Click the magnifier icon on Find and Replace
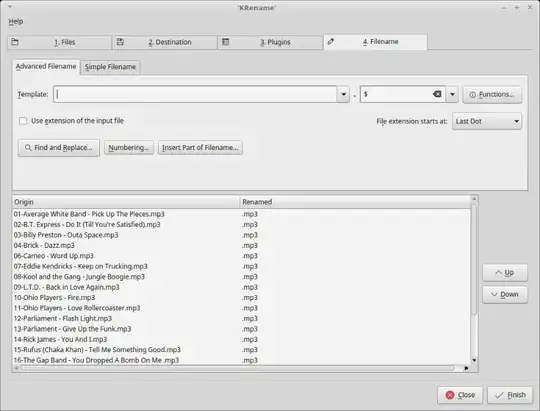540x411 pixels. pyautogui.click(x=28, y=148)
